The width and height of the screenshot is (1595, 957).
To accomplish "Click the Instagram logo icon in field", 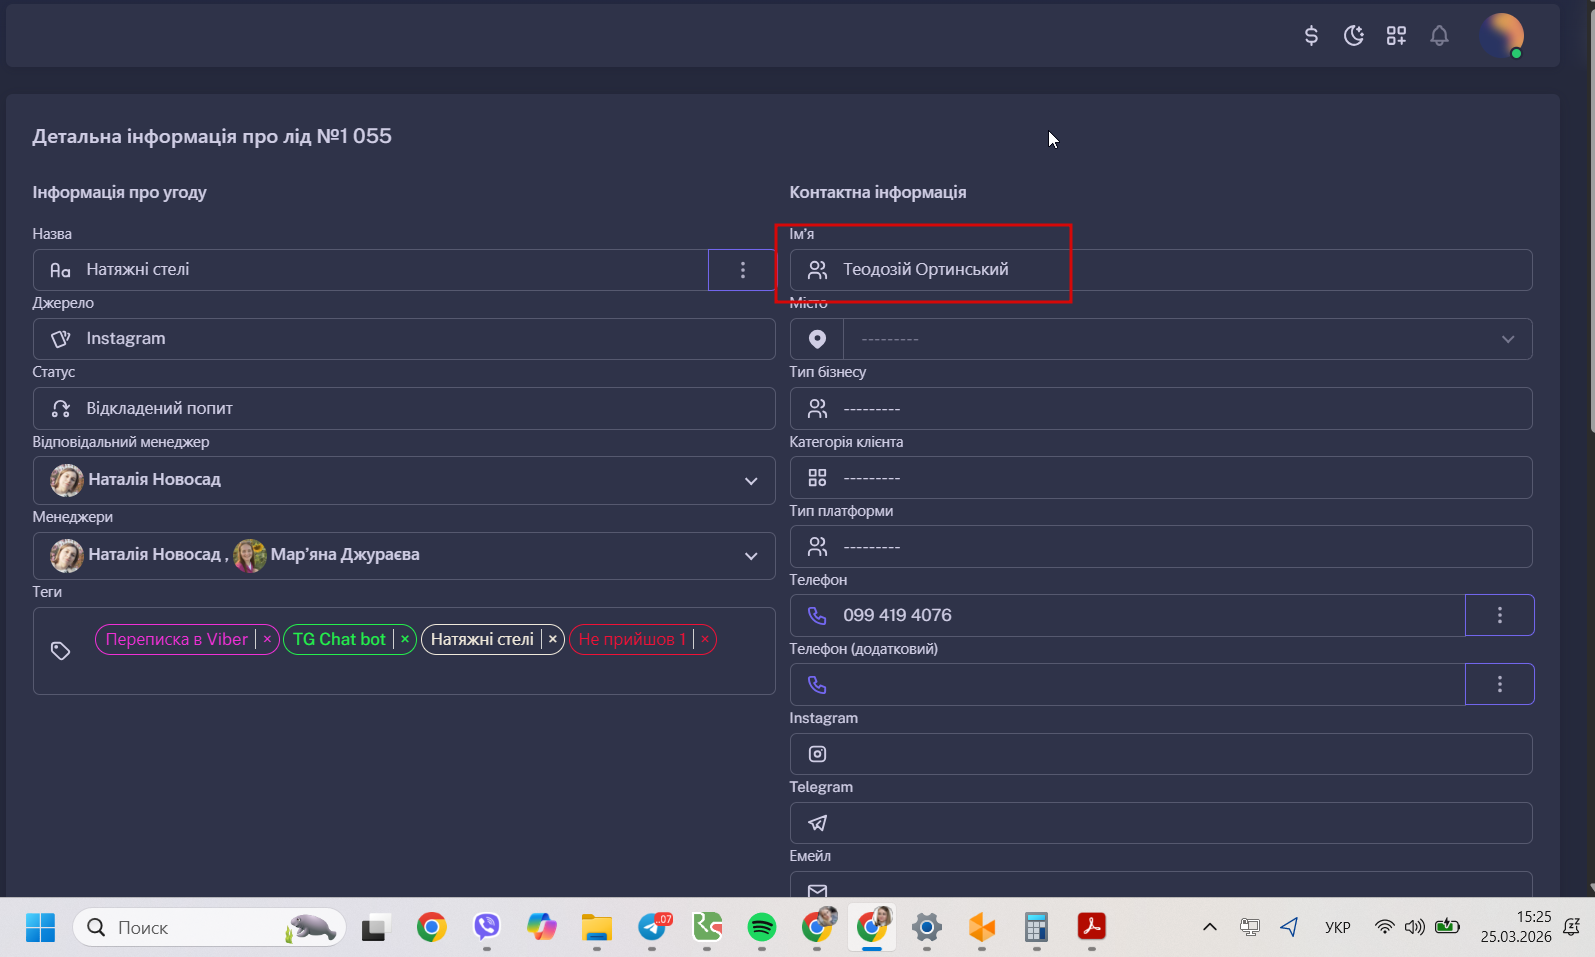I will [x=817, y=754].
